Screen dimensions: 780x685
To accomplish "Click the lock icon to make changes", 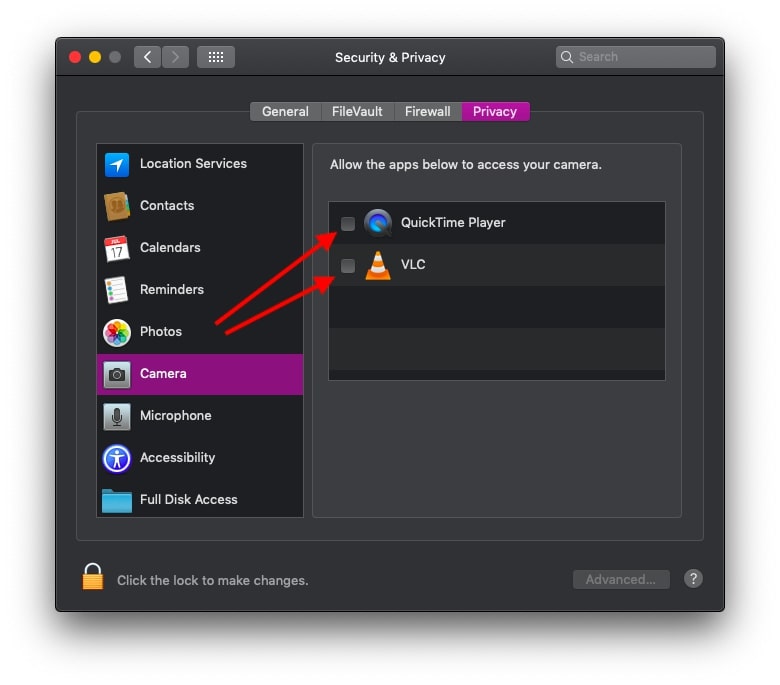I will click(x=93, y=577).
